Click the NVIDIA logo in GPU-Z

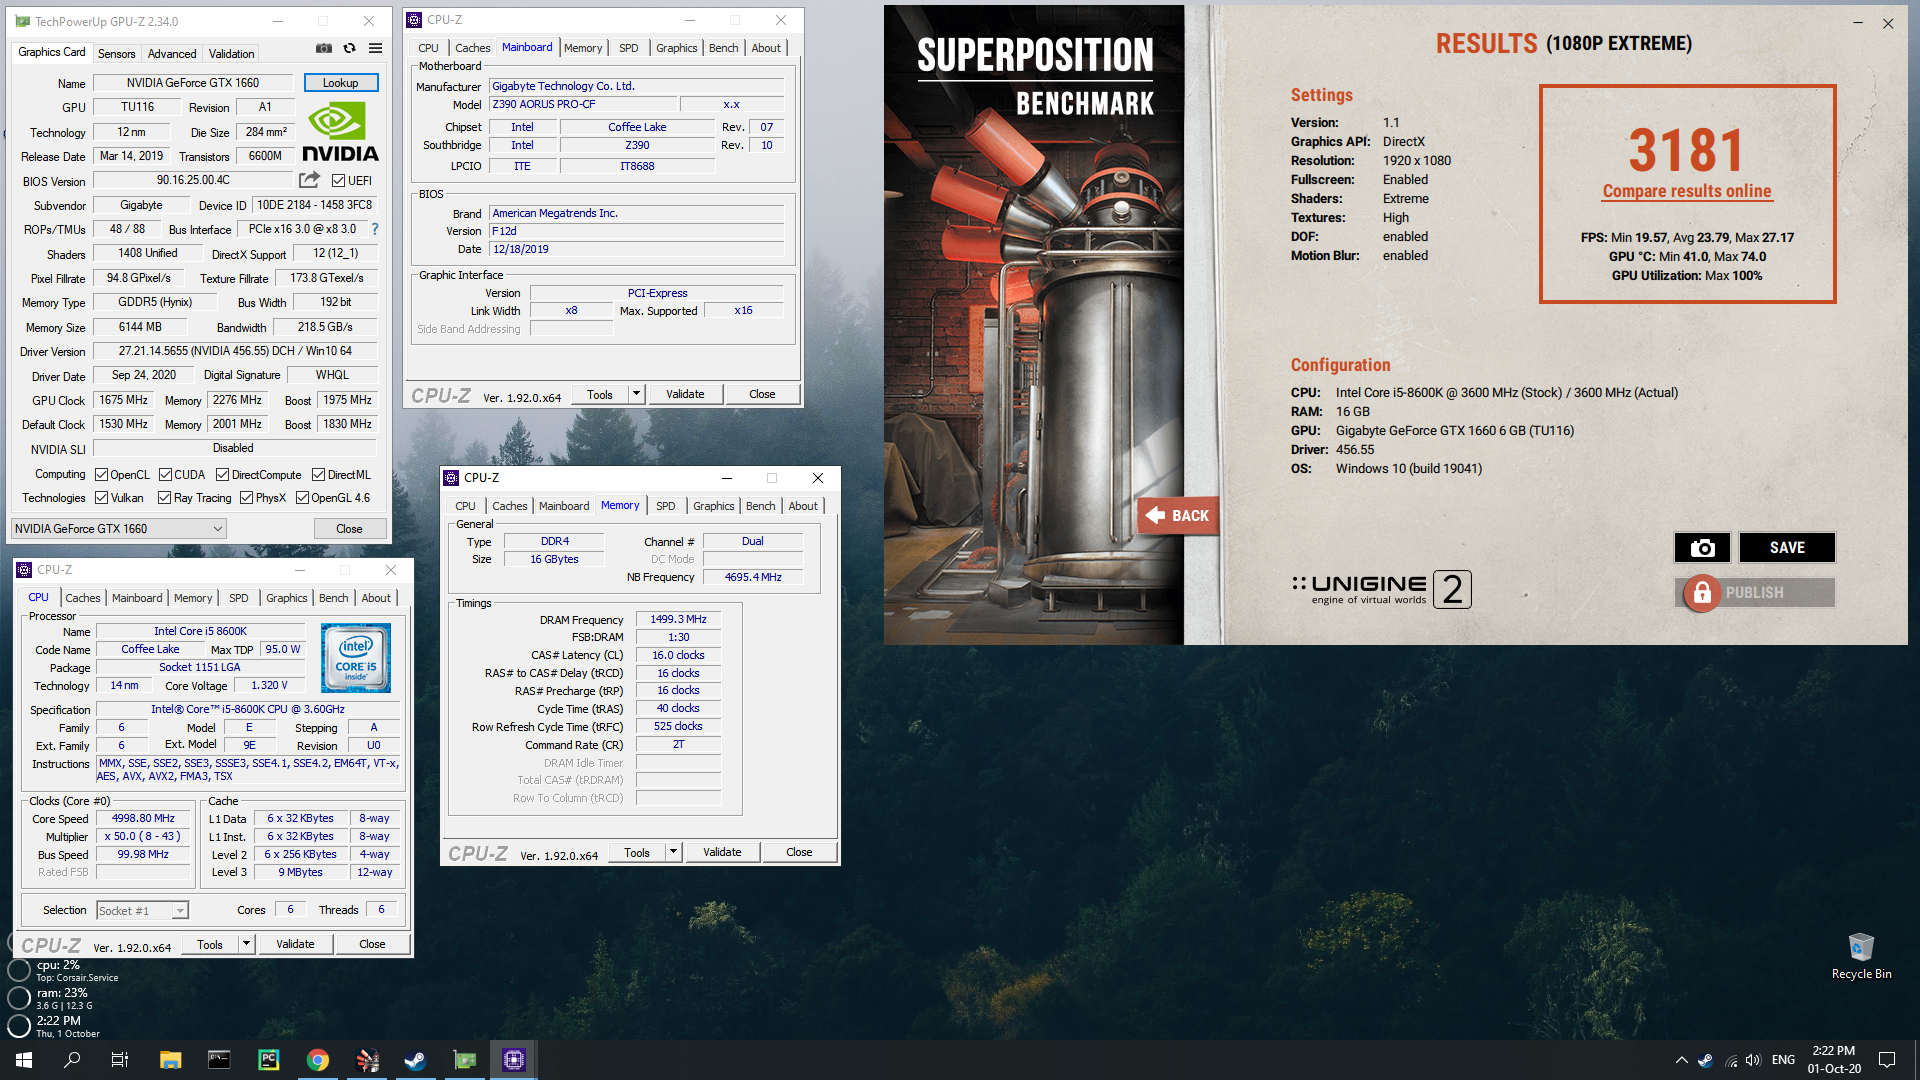(340, 132)
